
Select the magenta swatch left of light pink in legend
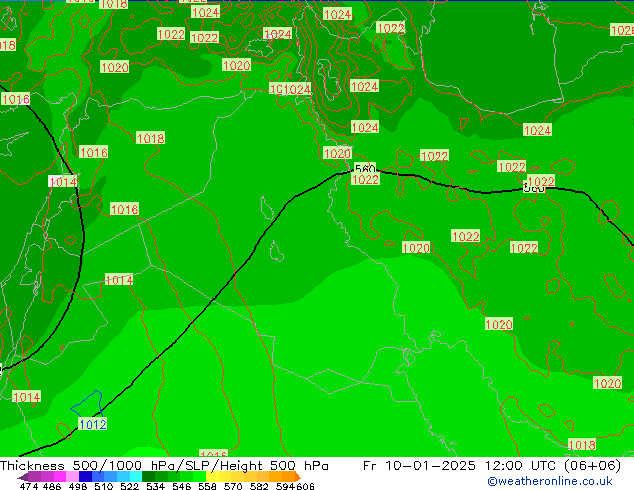coord(60,476)
